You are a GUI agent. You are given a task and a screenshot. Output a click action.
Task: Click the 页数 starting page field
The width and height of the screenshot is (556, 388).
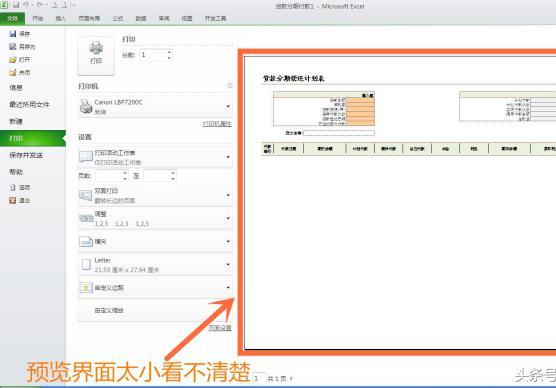click(x=109, y=176)
